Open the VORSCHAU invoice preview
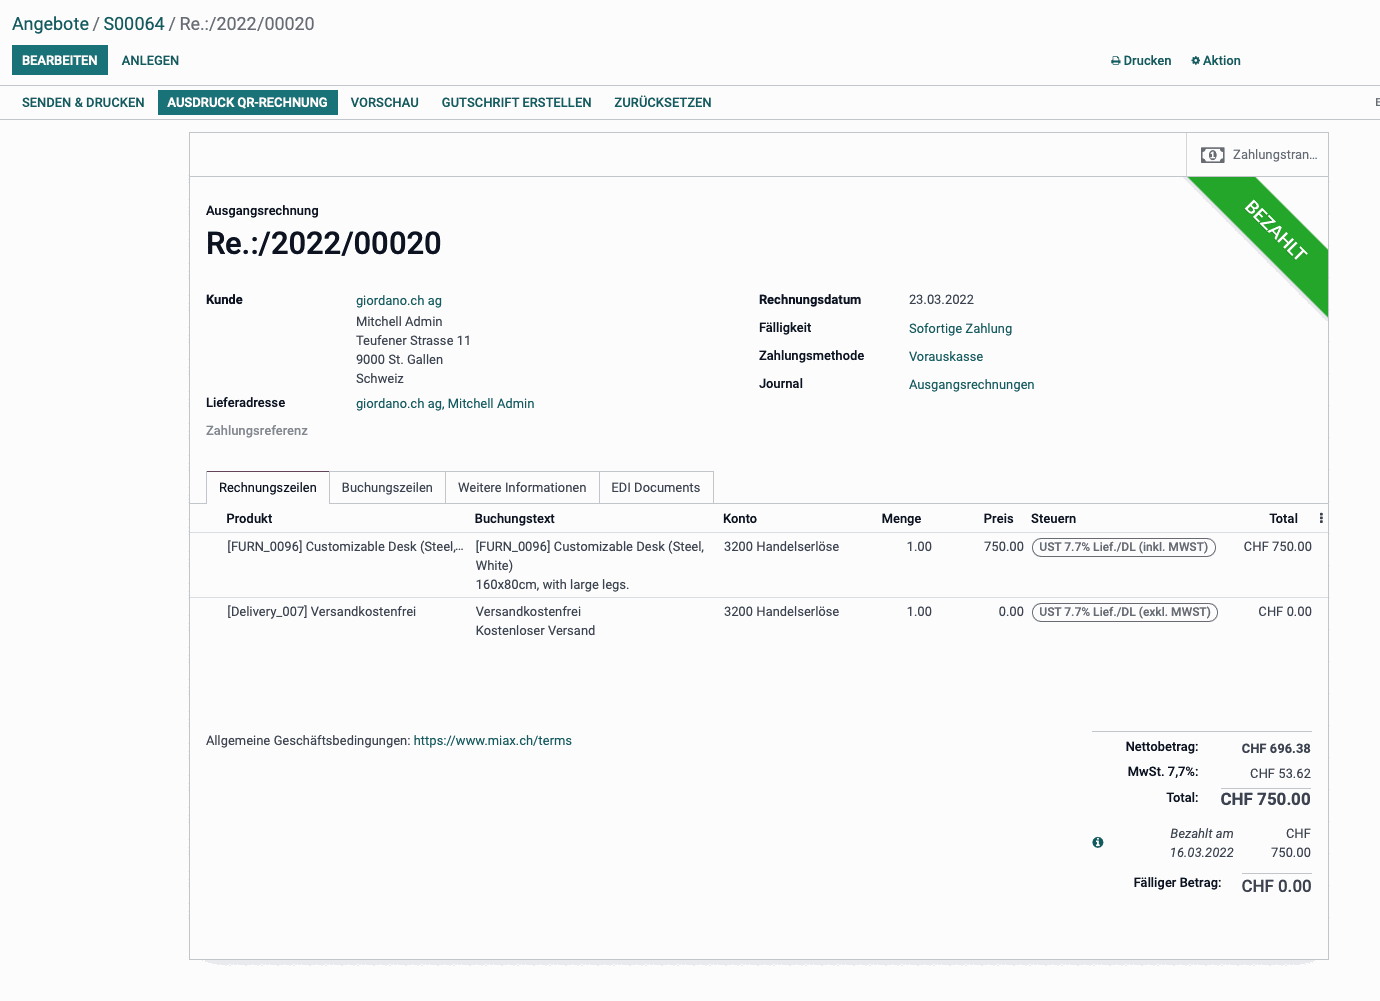Image resolution: width=1380 pixels, height=1001 pixels. (385, 102)
